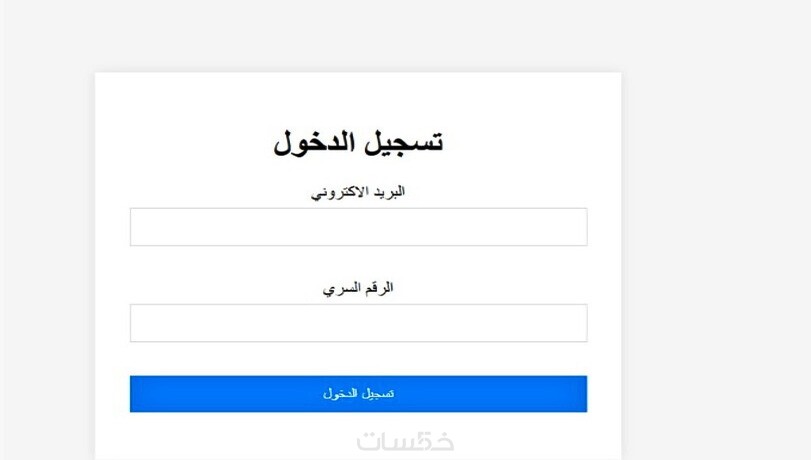Click the الرقم السري label text
The width and height of the screenshot is (811, 460).
(x=358, y=288)
